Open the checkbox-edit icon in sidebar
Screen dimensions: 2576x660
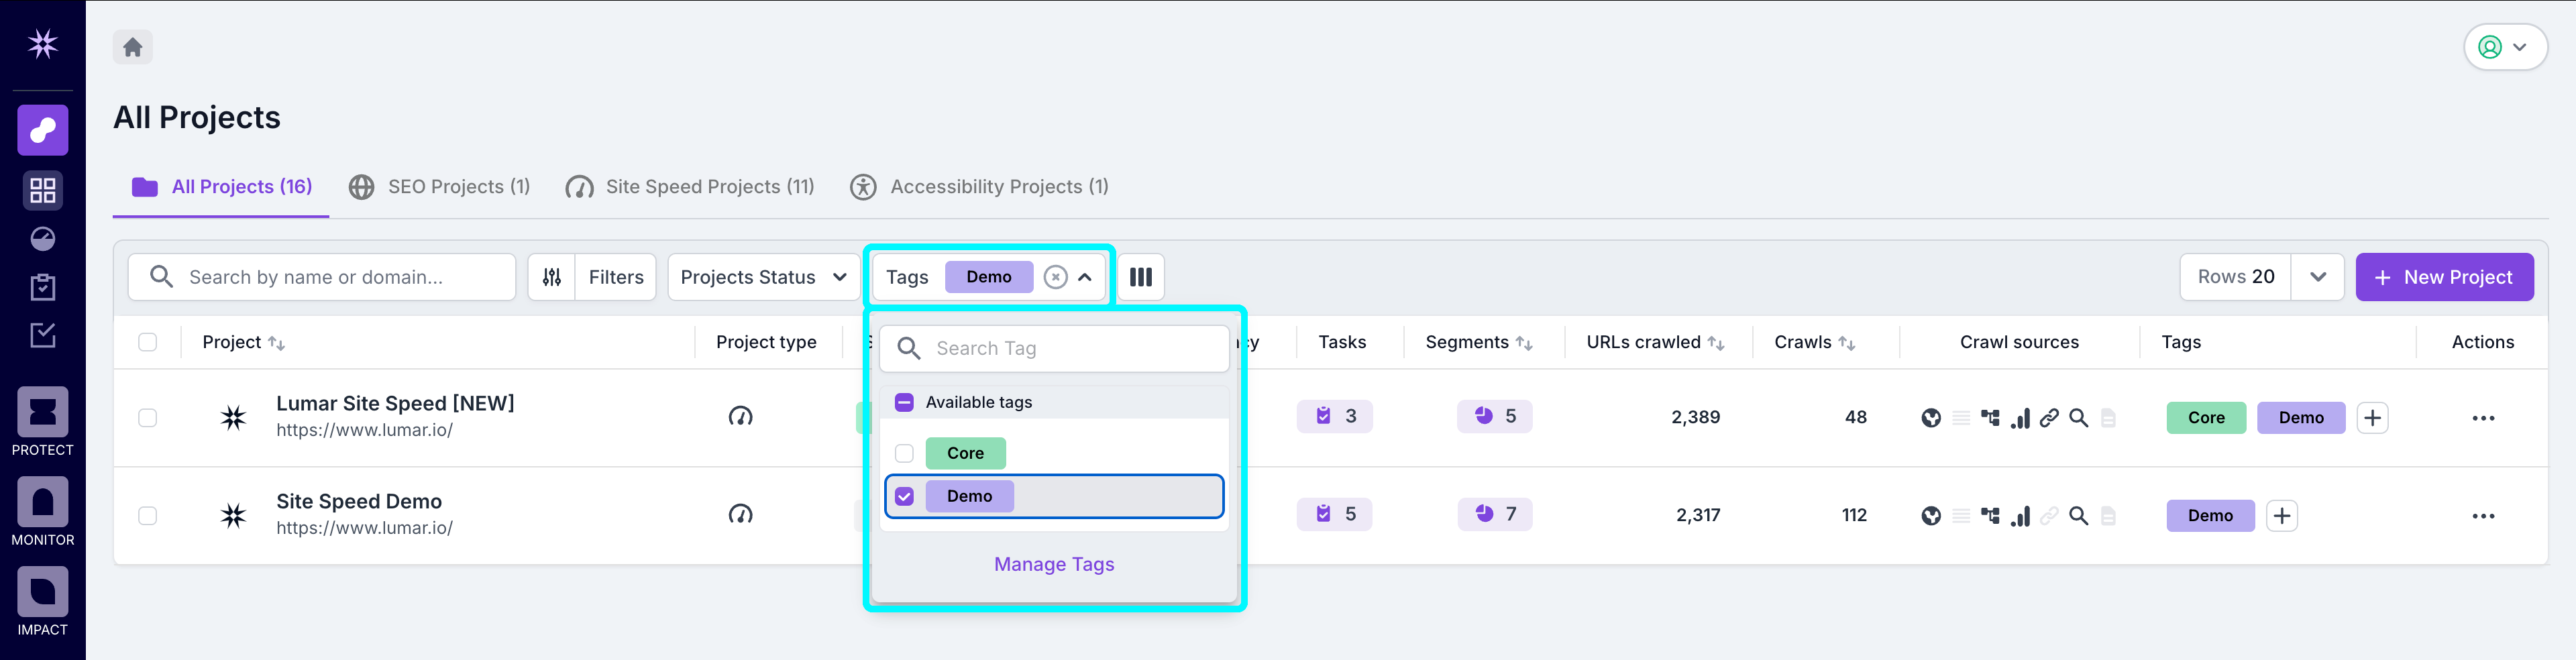point(42,335)
